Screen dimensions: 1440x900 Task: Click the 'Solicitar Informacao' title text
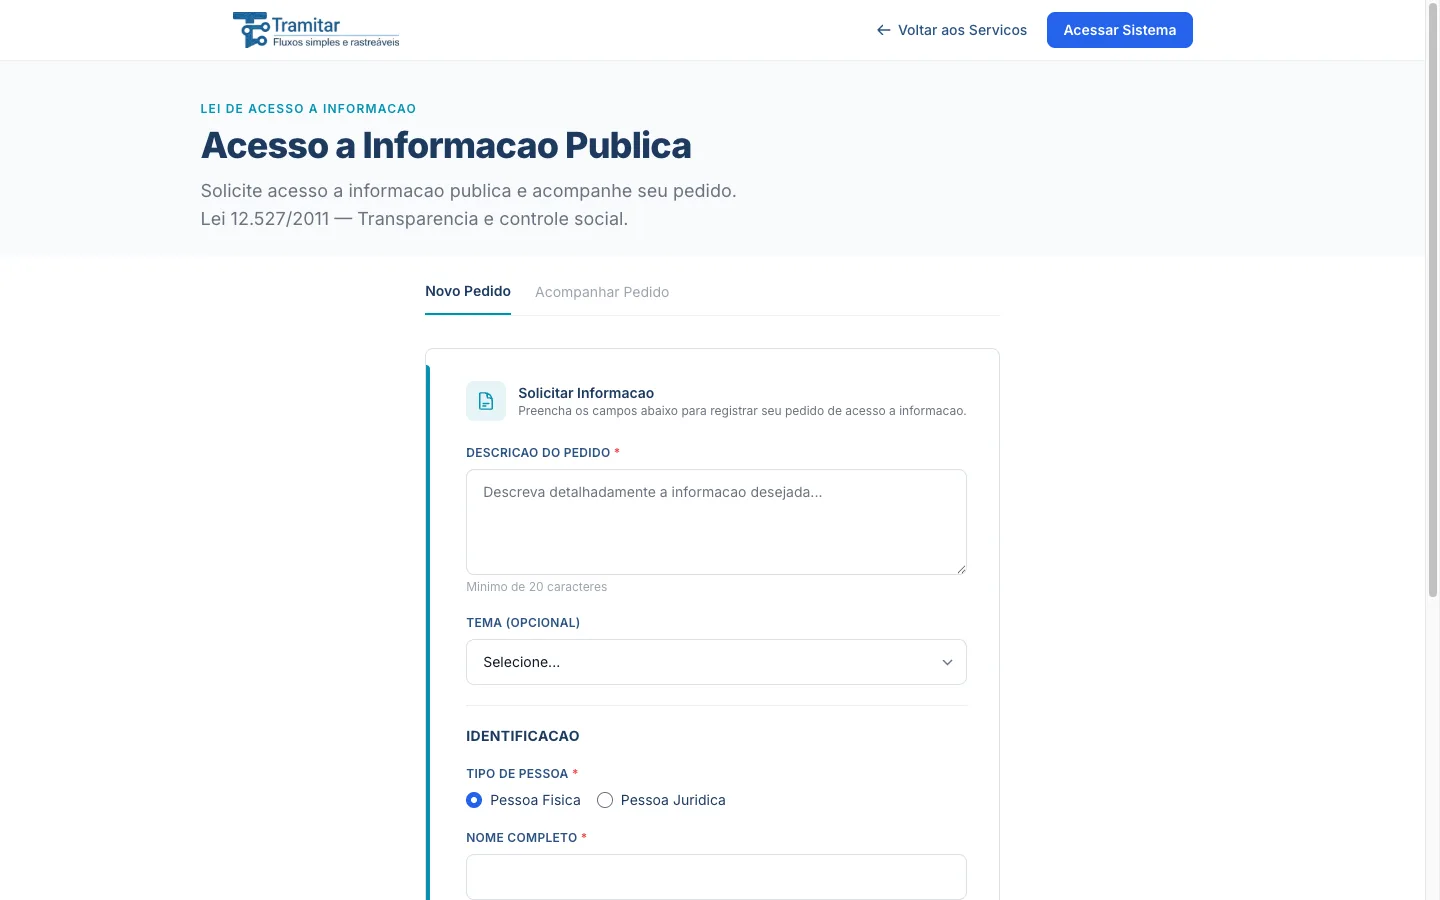[x=586, y=393]
